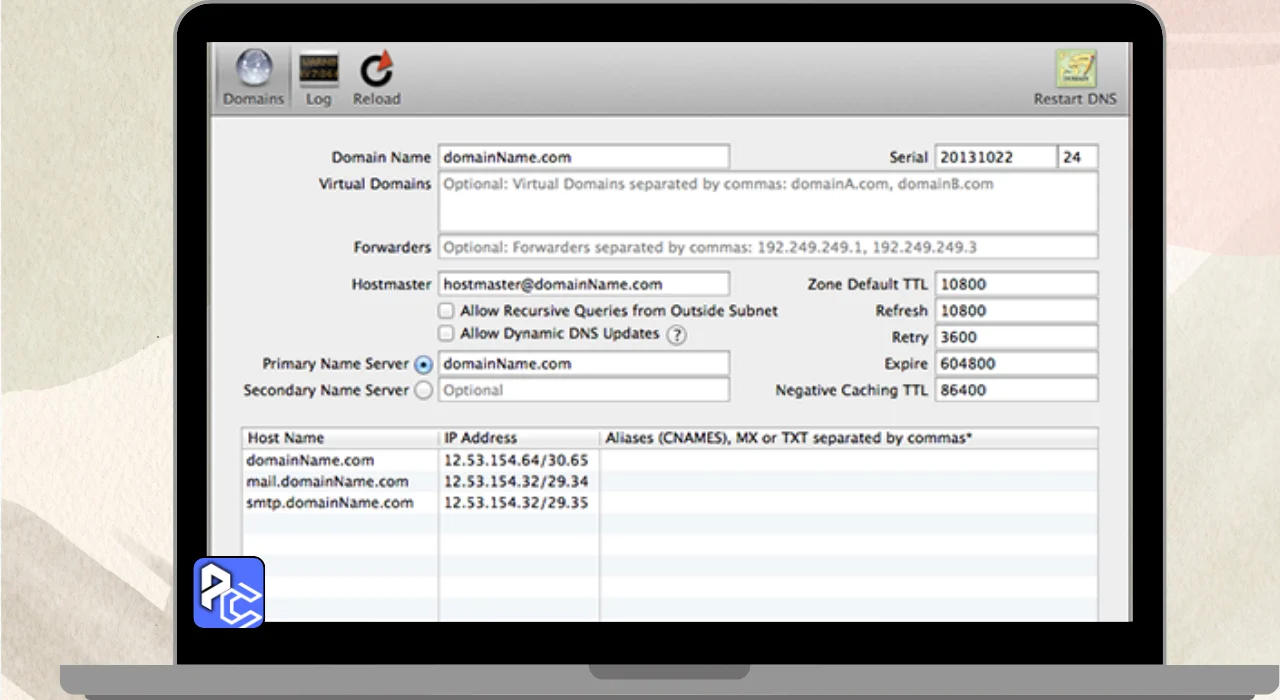1280x700 pixels.
Task: Click into the Forwarders field
Action: click(x=767, y=247)
